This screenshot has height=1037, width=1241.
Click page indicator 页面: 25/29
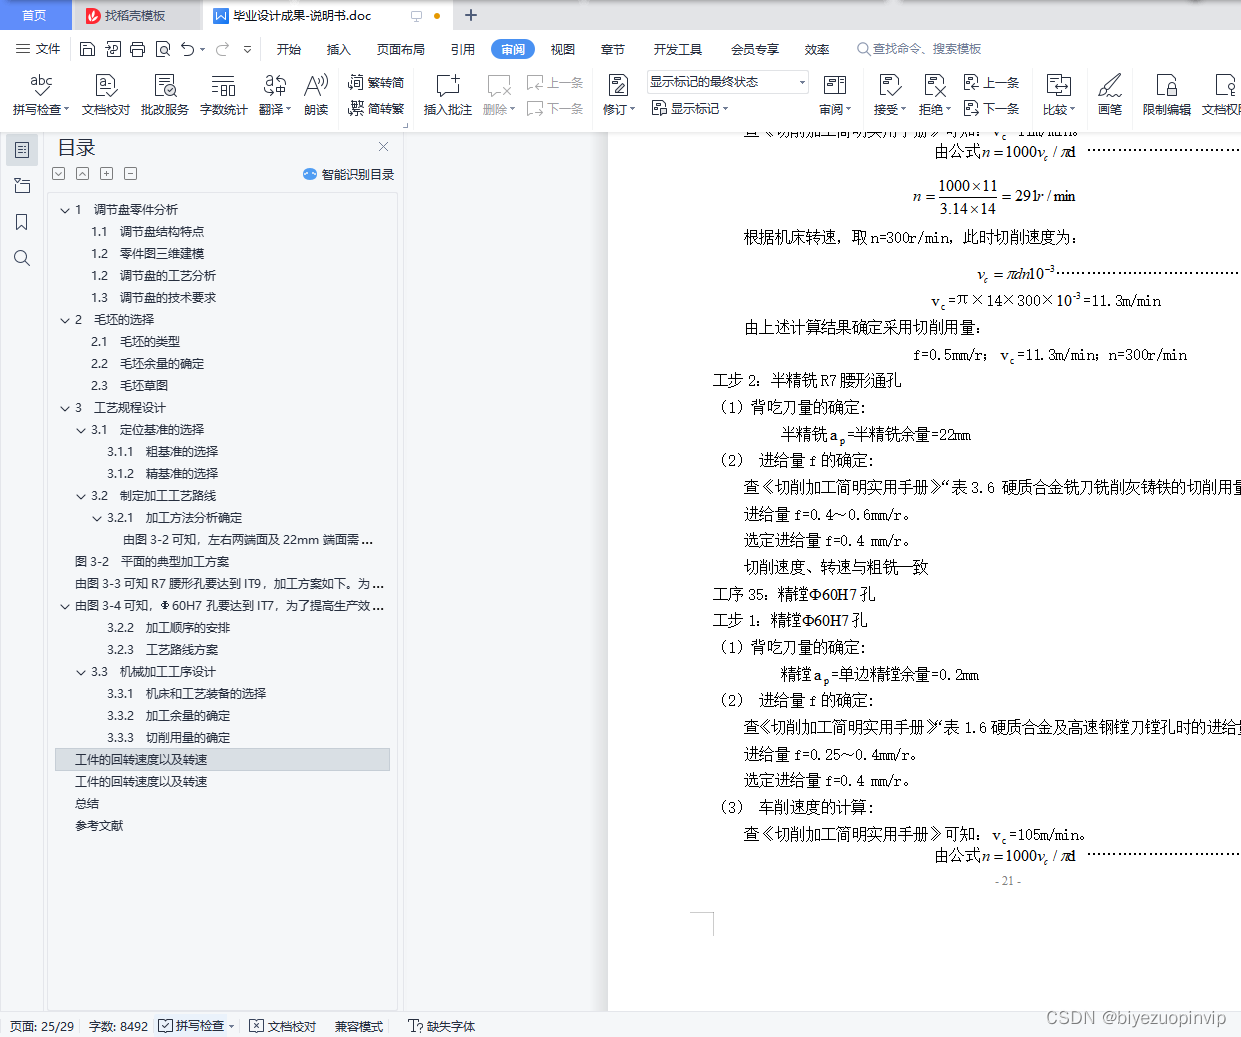tap(42, 1026)
